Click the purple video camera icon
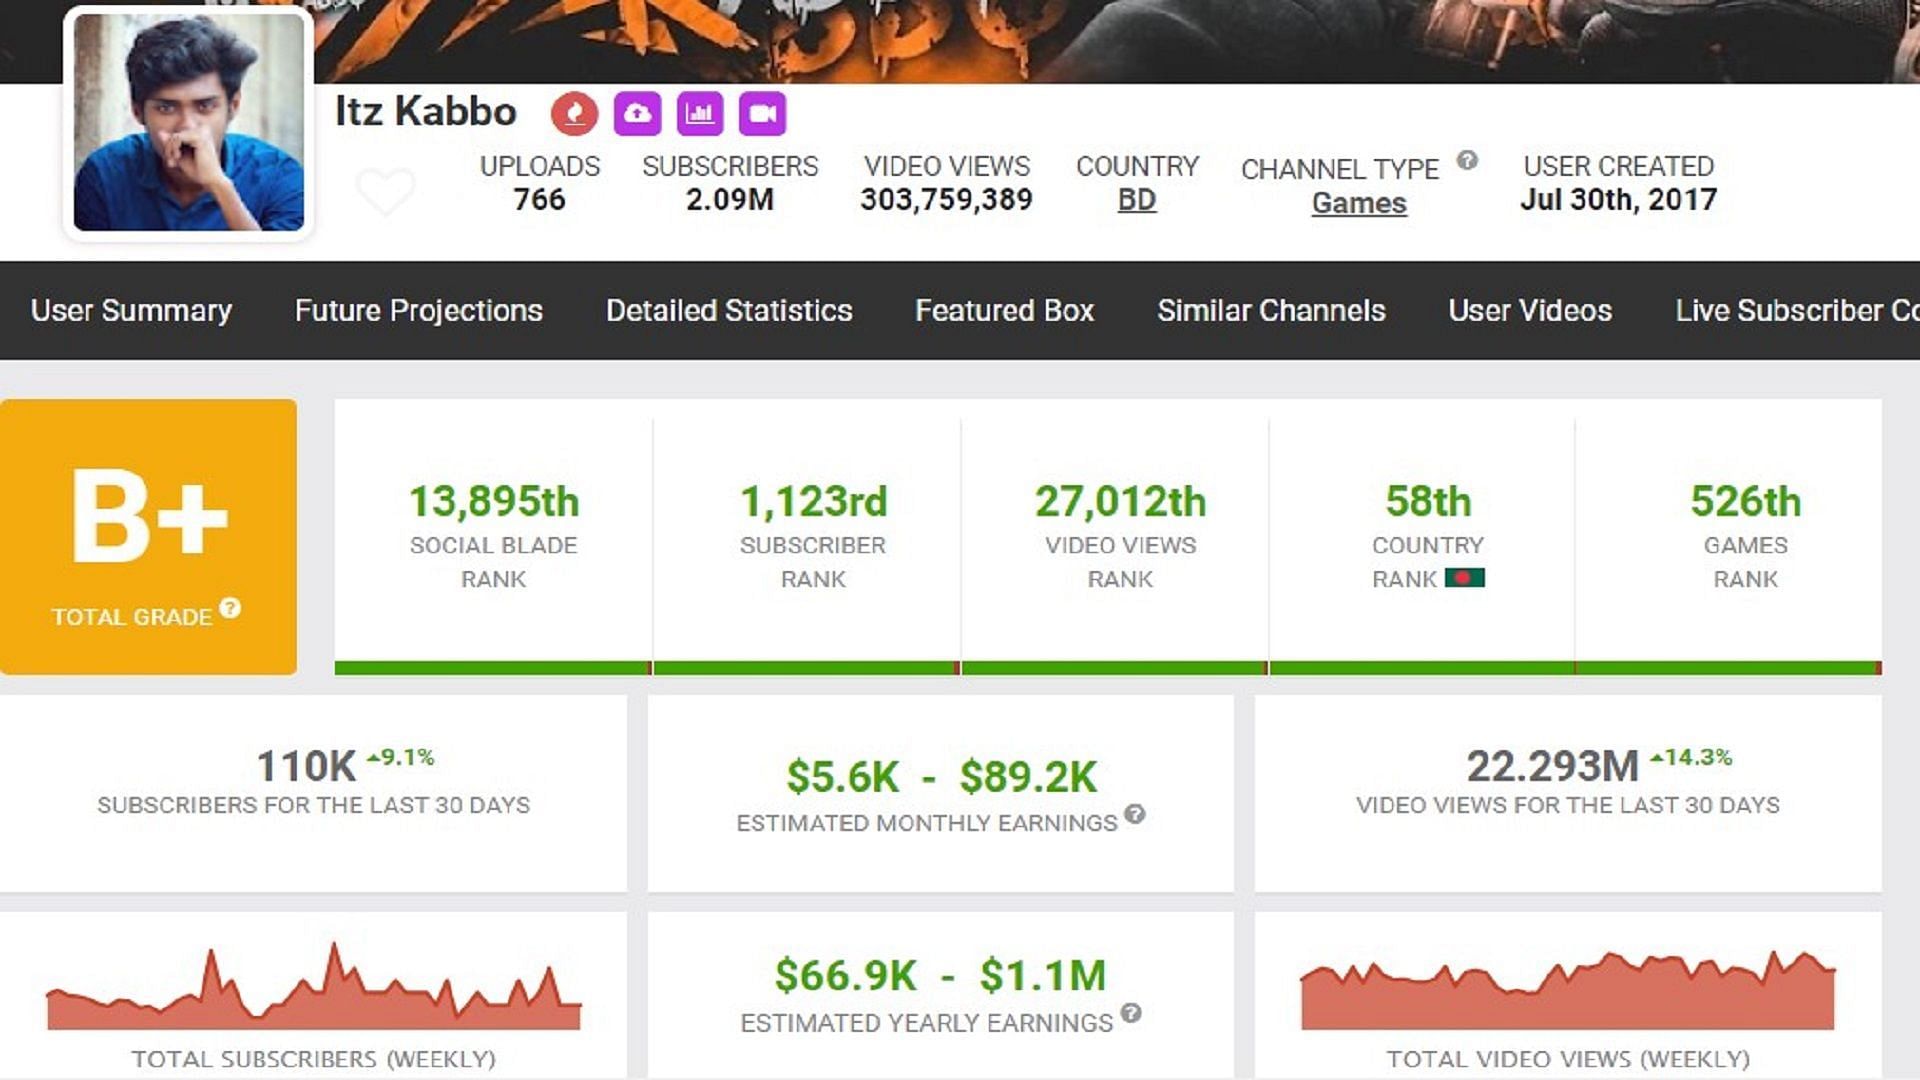Image resolution: width=1920 pixels, height=1080 pixels. point(762,113)
